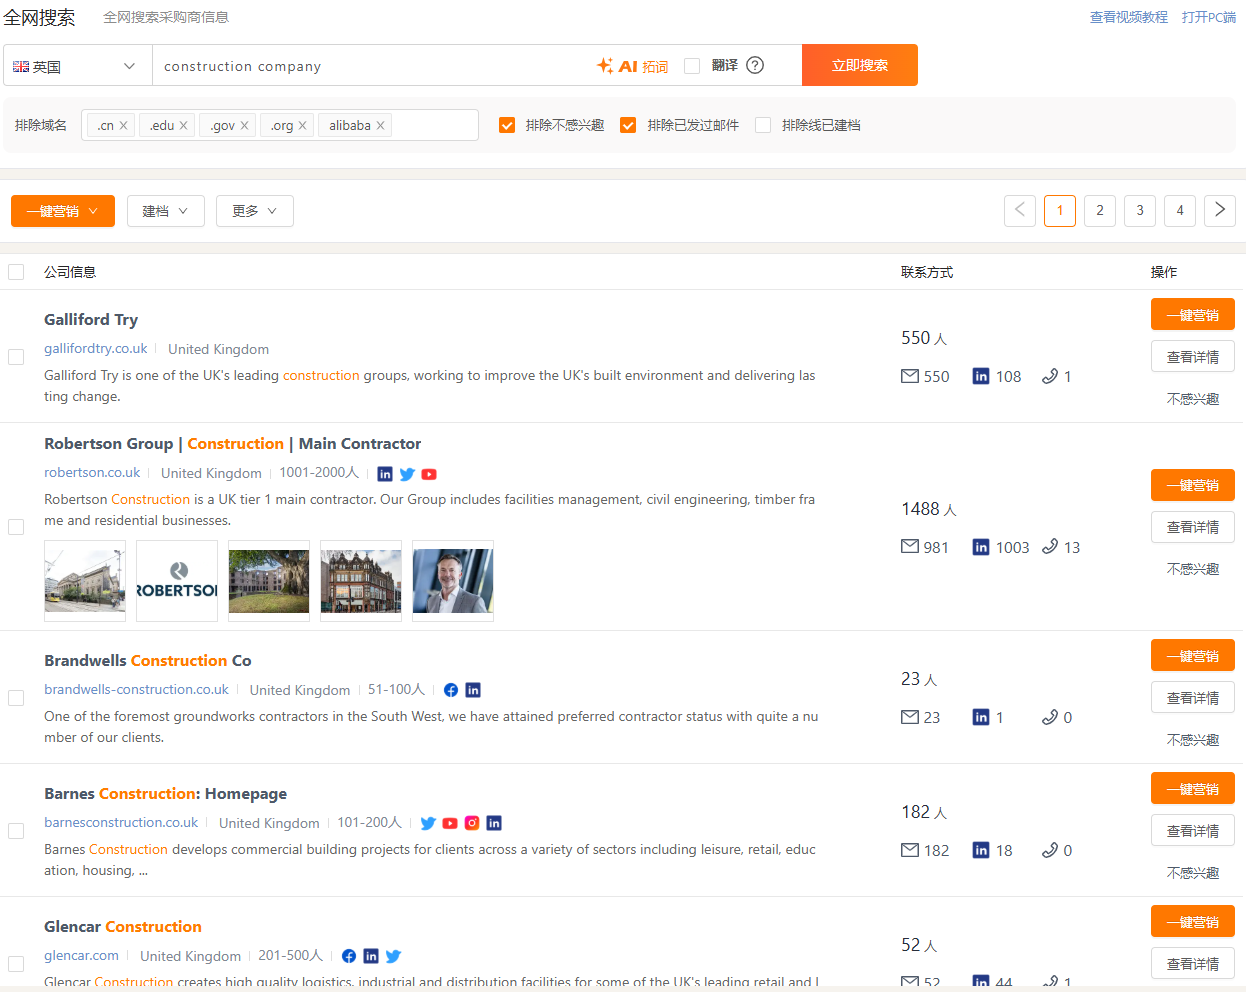Open Robertson red brick building thumbnail
Image resolution: width=1246 pixels, height=992 pixels.
click(361, 581)
